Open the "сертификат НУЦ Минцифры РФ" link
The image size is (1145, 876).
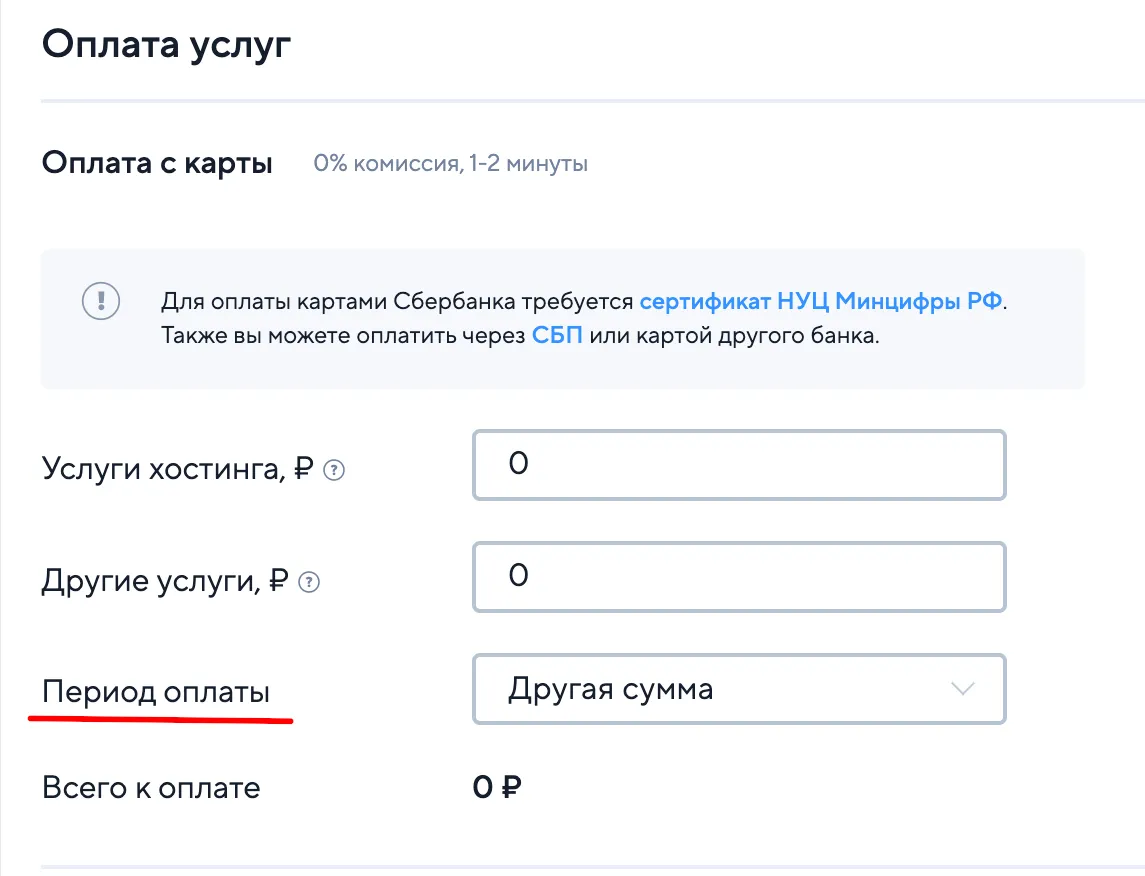click(820, 301)
